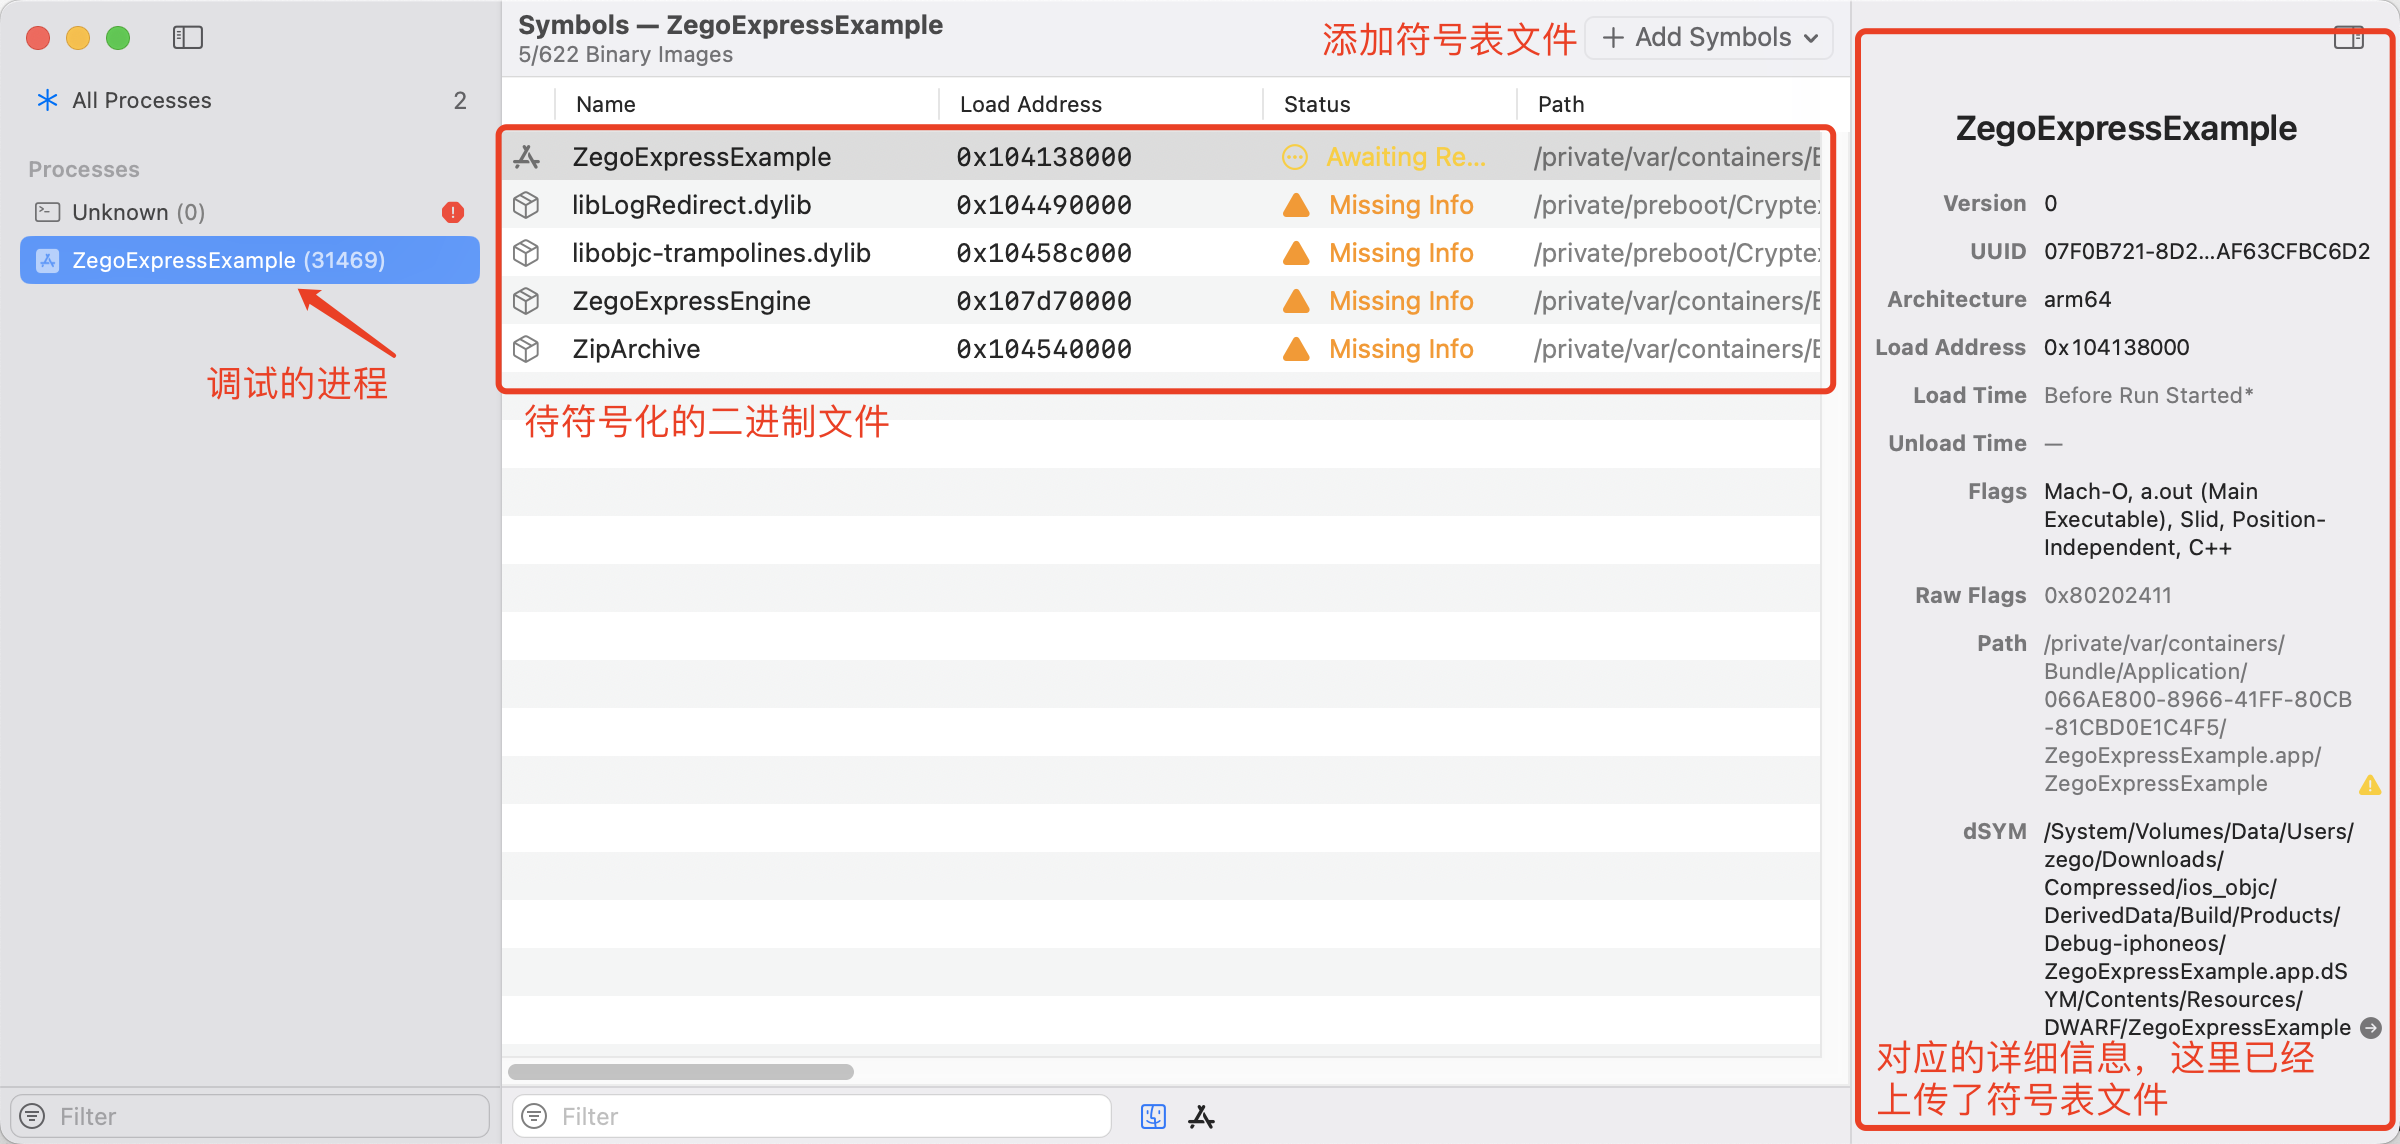Click the ZegoExpressExample process app icon
The width and height of the screenshot is (2400, 1144).
pyautogui.click(x=47, y=260)
